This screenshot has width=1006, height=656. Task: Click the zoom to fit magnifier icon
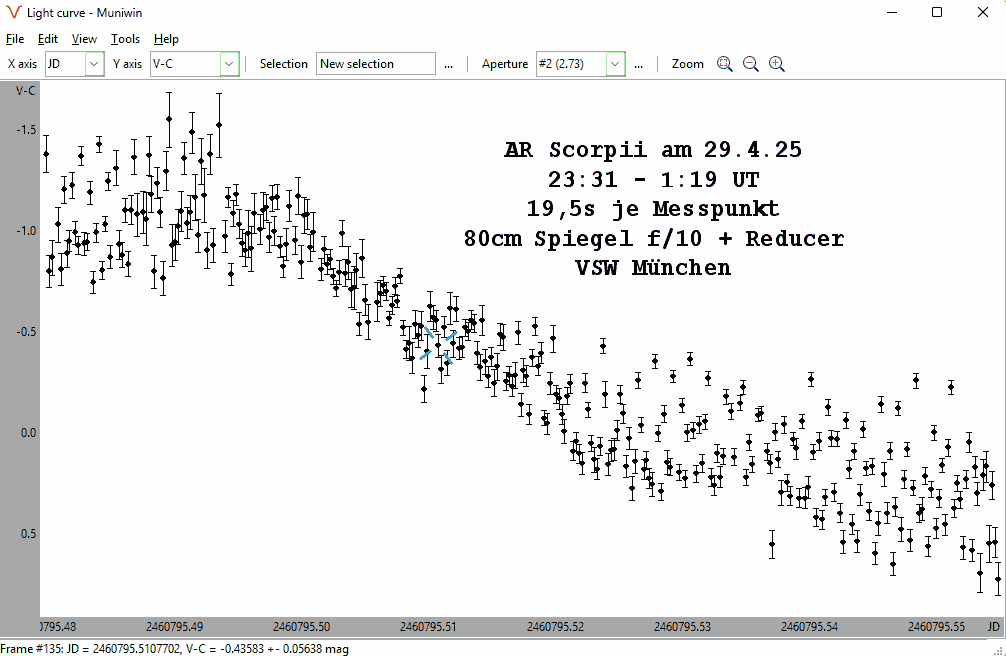click(x=725, y=64)
